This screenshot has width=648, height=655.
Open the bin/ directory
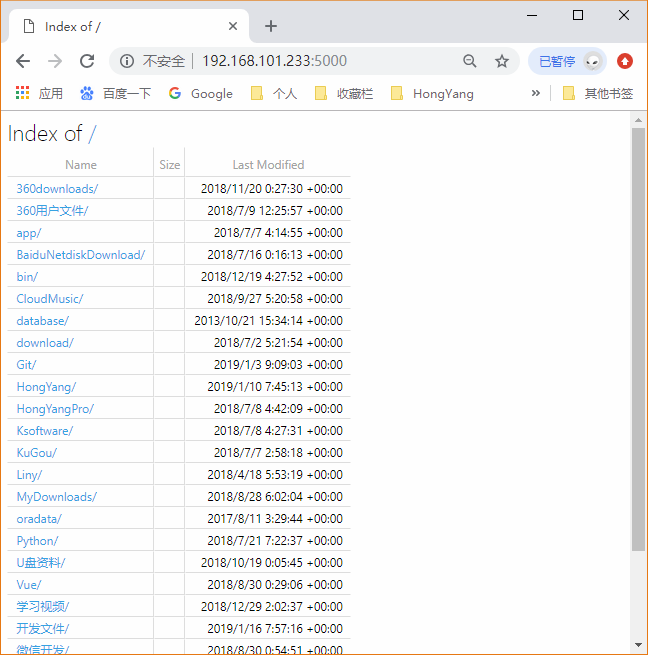point(27,277)
